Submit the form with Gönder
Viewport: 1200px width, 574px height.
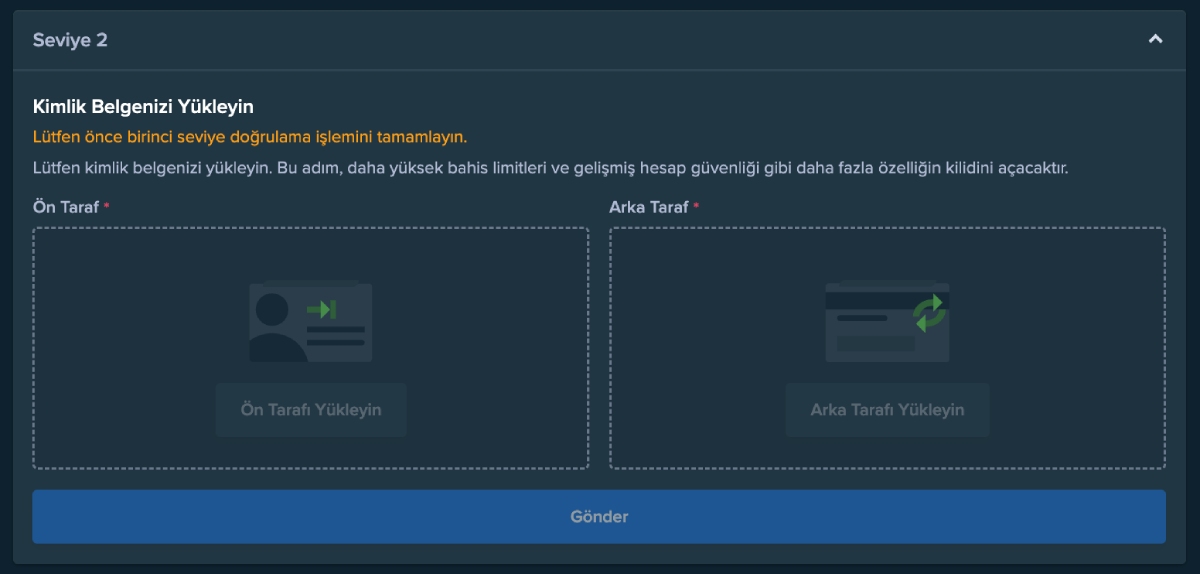[598, 517]
